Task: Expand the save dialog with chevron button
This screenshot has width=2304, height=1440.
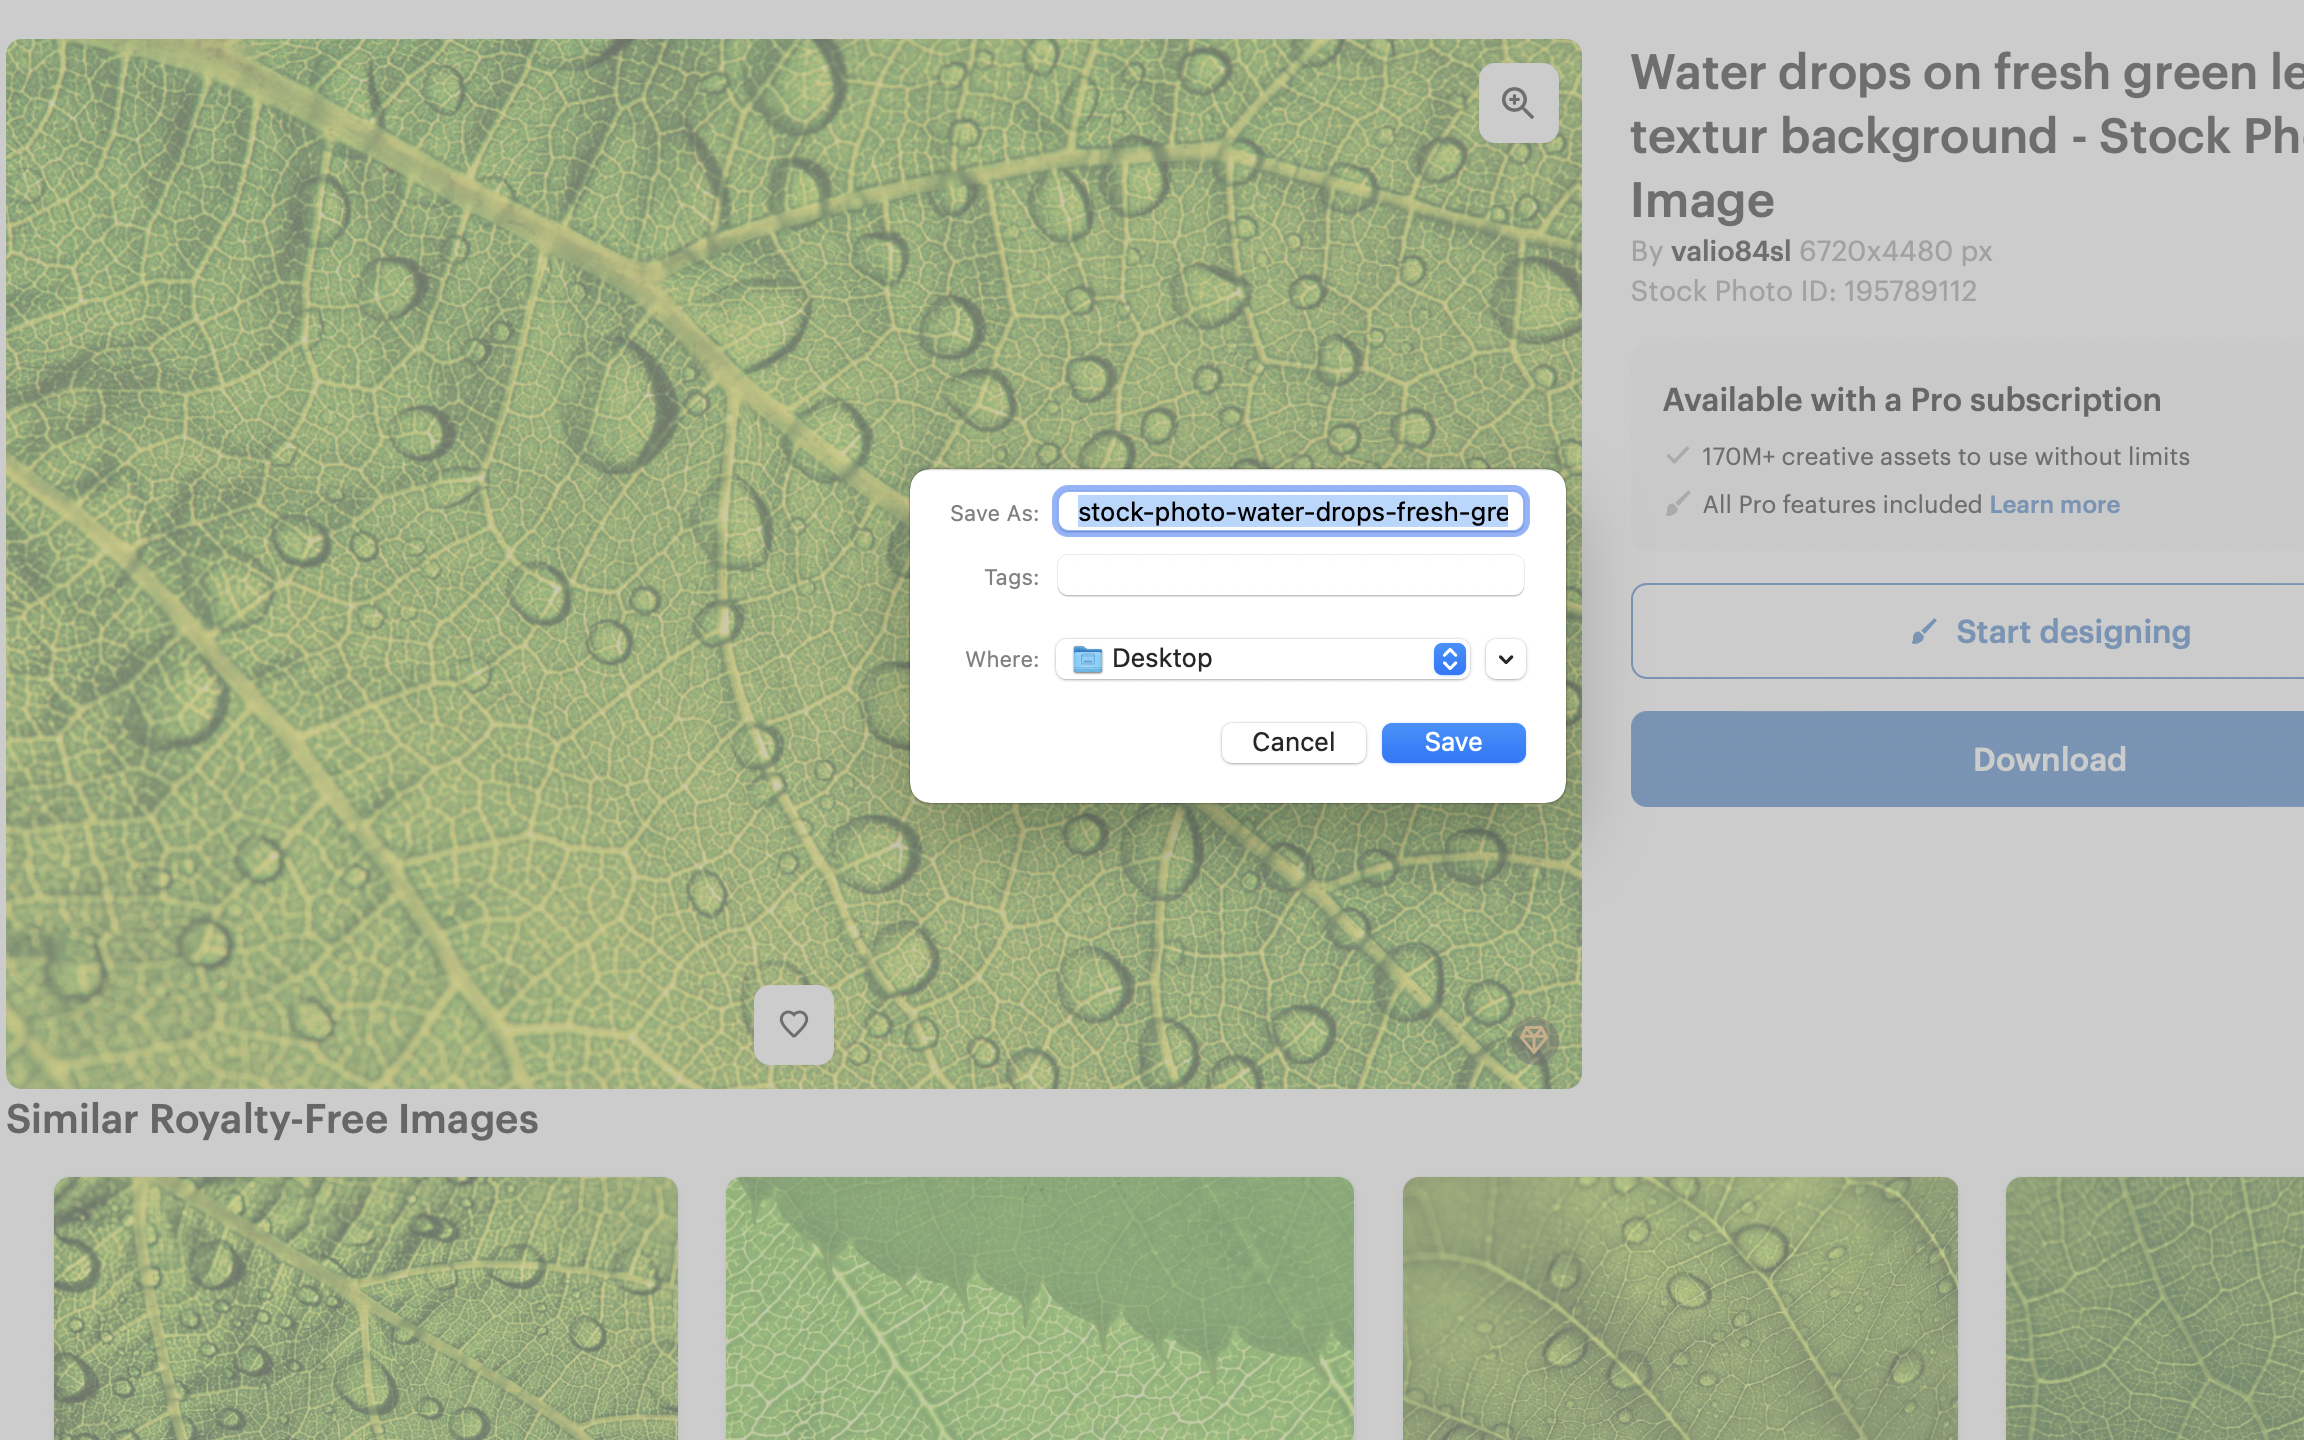Action: tap(1506, 659)
